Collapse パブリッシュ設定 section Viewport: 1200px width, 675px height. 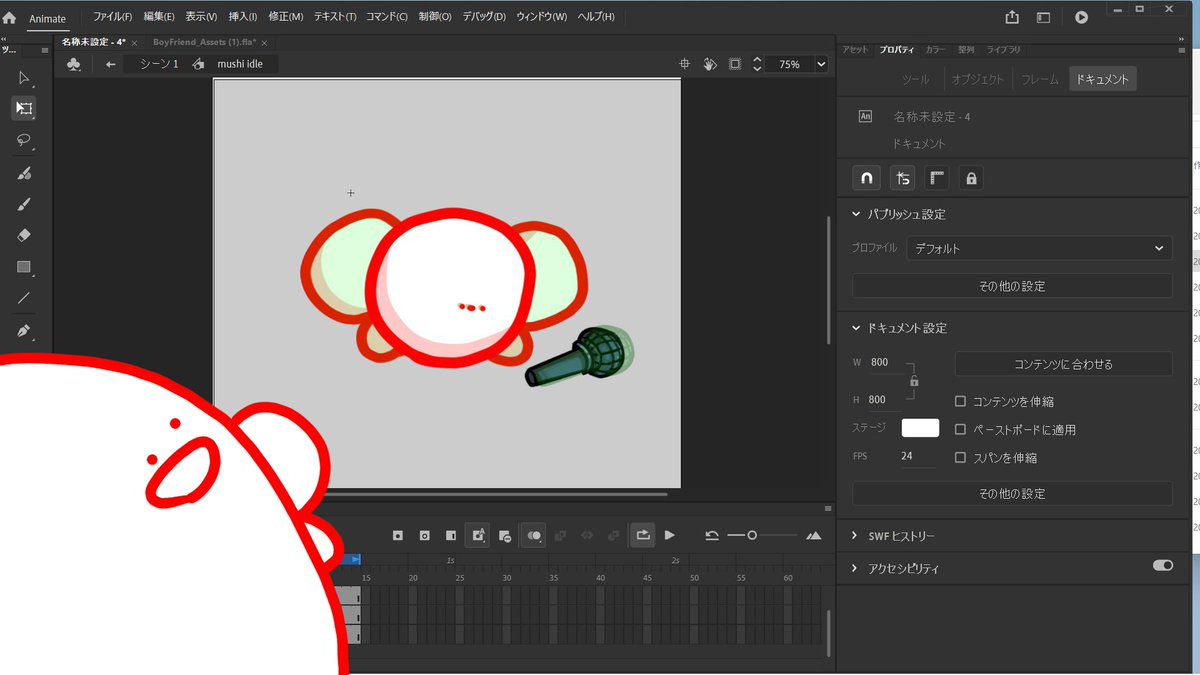(856, 214)
